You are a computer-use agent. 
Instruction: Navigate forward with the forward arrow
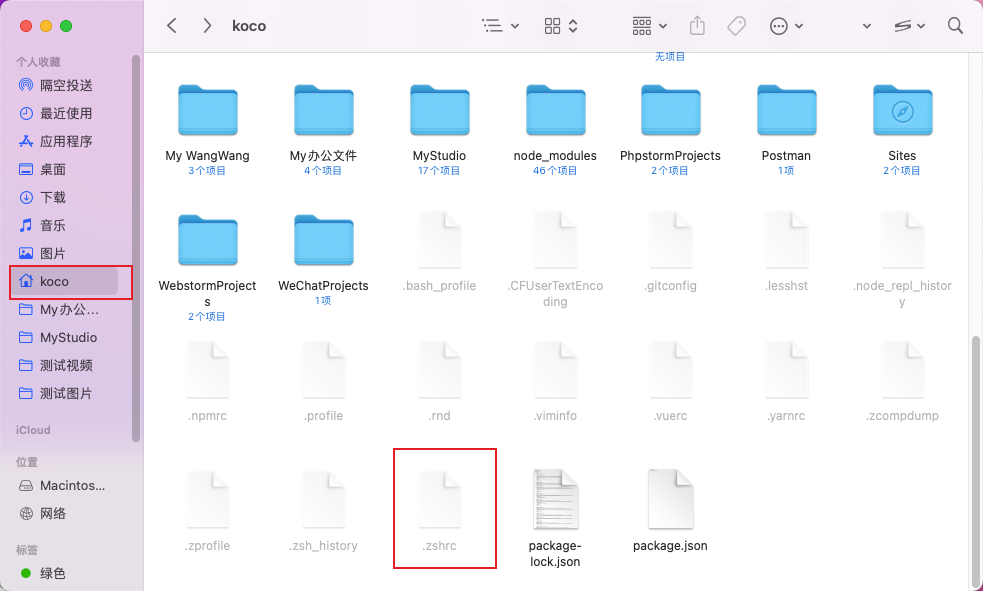206,25
